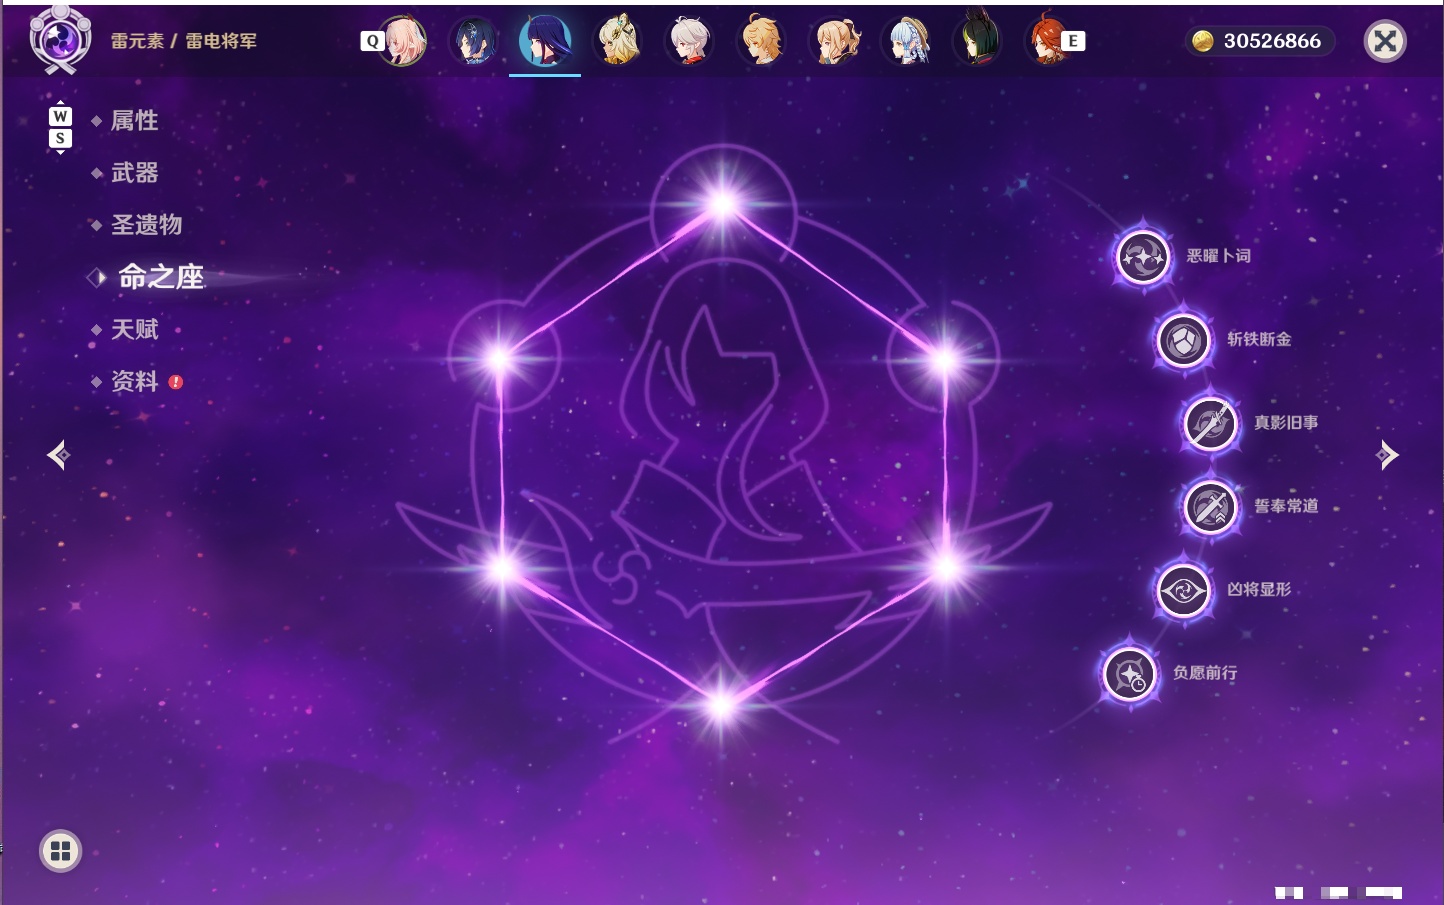1444x905 pixels.
Task: Open the 斩铁断金 constellation icon
Action: coord(1184,340)
